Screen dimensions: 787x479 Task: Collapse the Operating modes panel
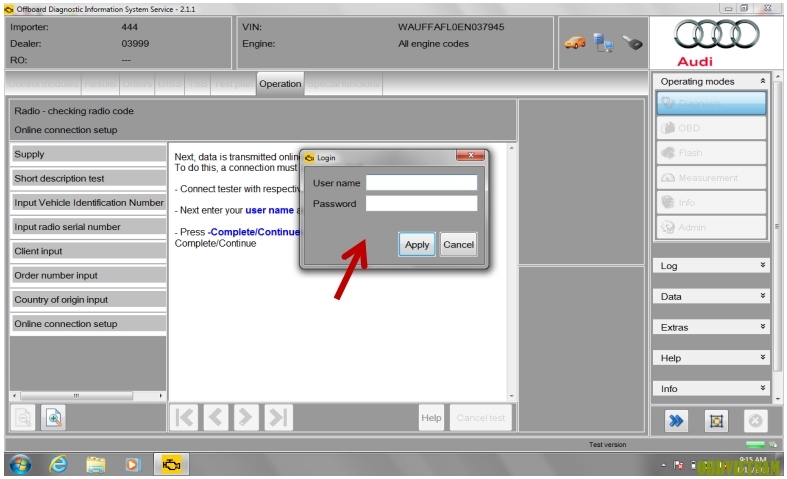762,81
